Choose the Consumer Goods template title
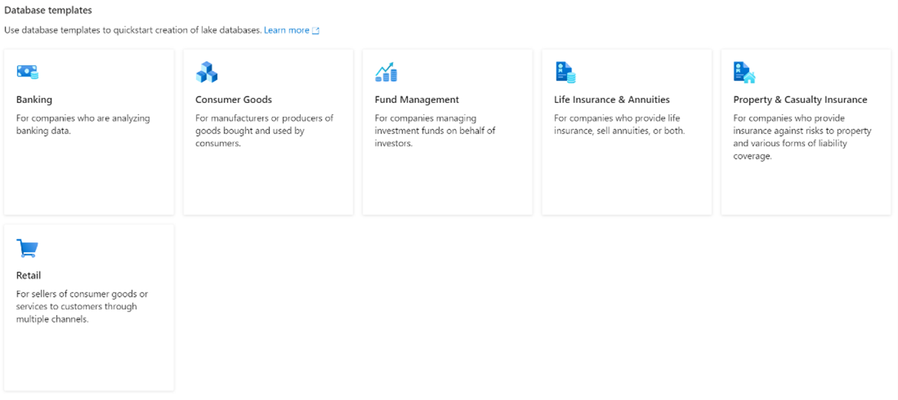Viewport: 898px width, 400px height. point(234,100)
